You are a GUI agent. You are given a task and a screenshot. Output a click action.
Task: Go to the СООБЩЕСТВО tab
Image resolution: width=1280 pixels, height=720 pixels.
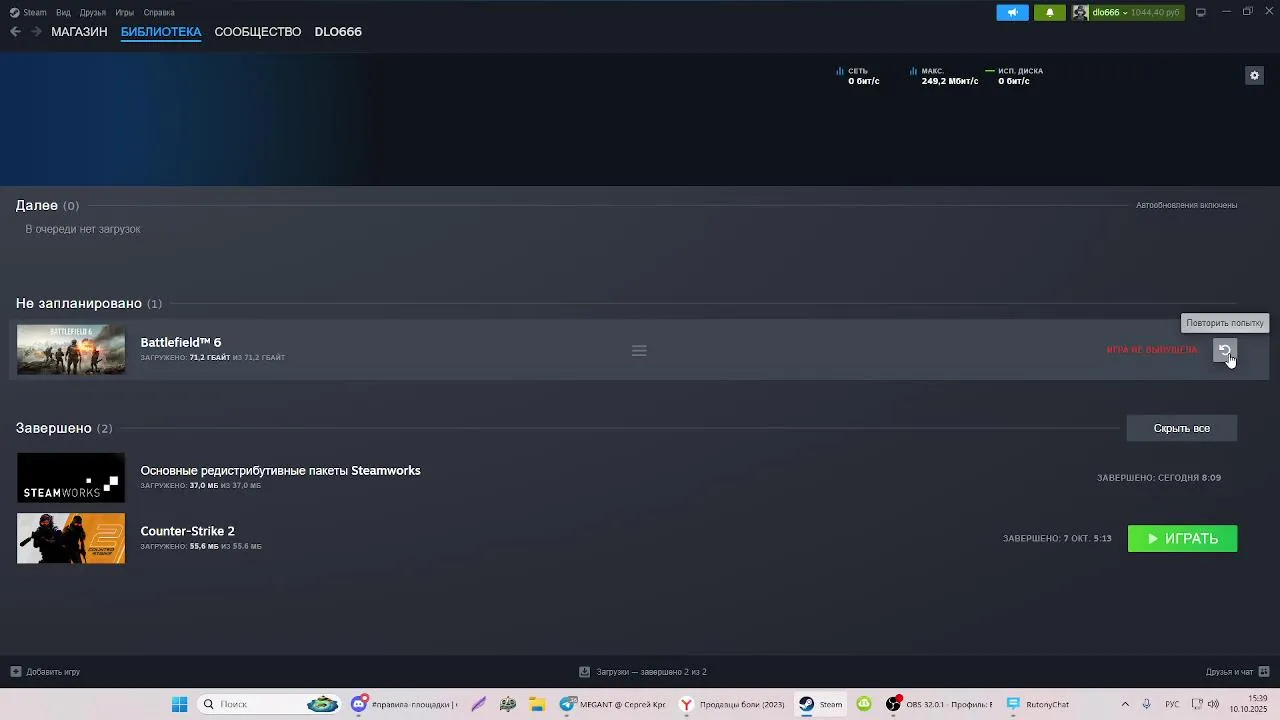pyautogui.click(x=258, y=32)
